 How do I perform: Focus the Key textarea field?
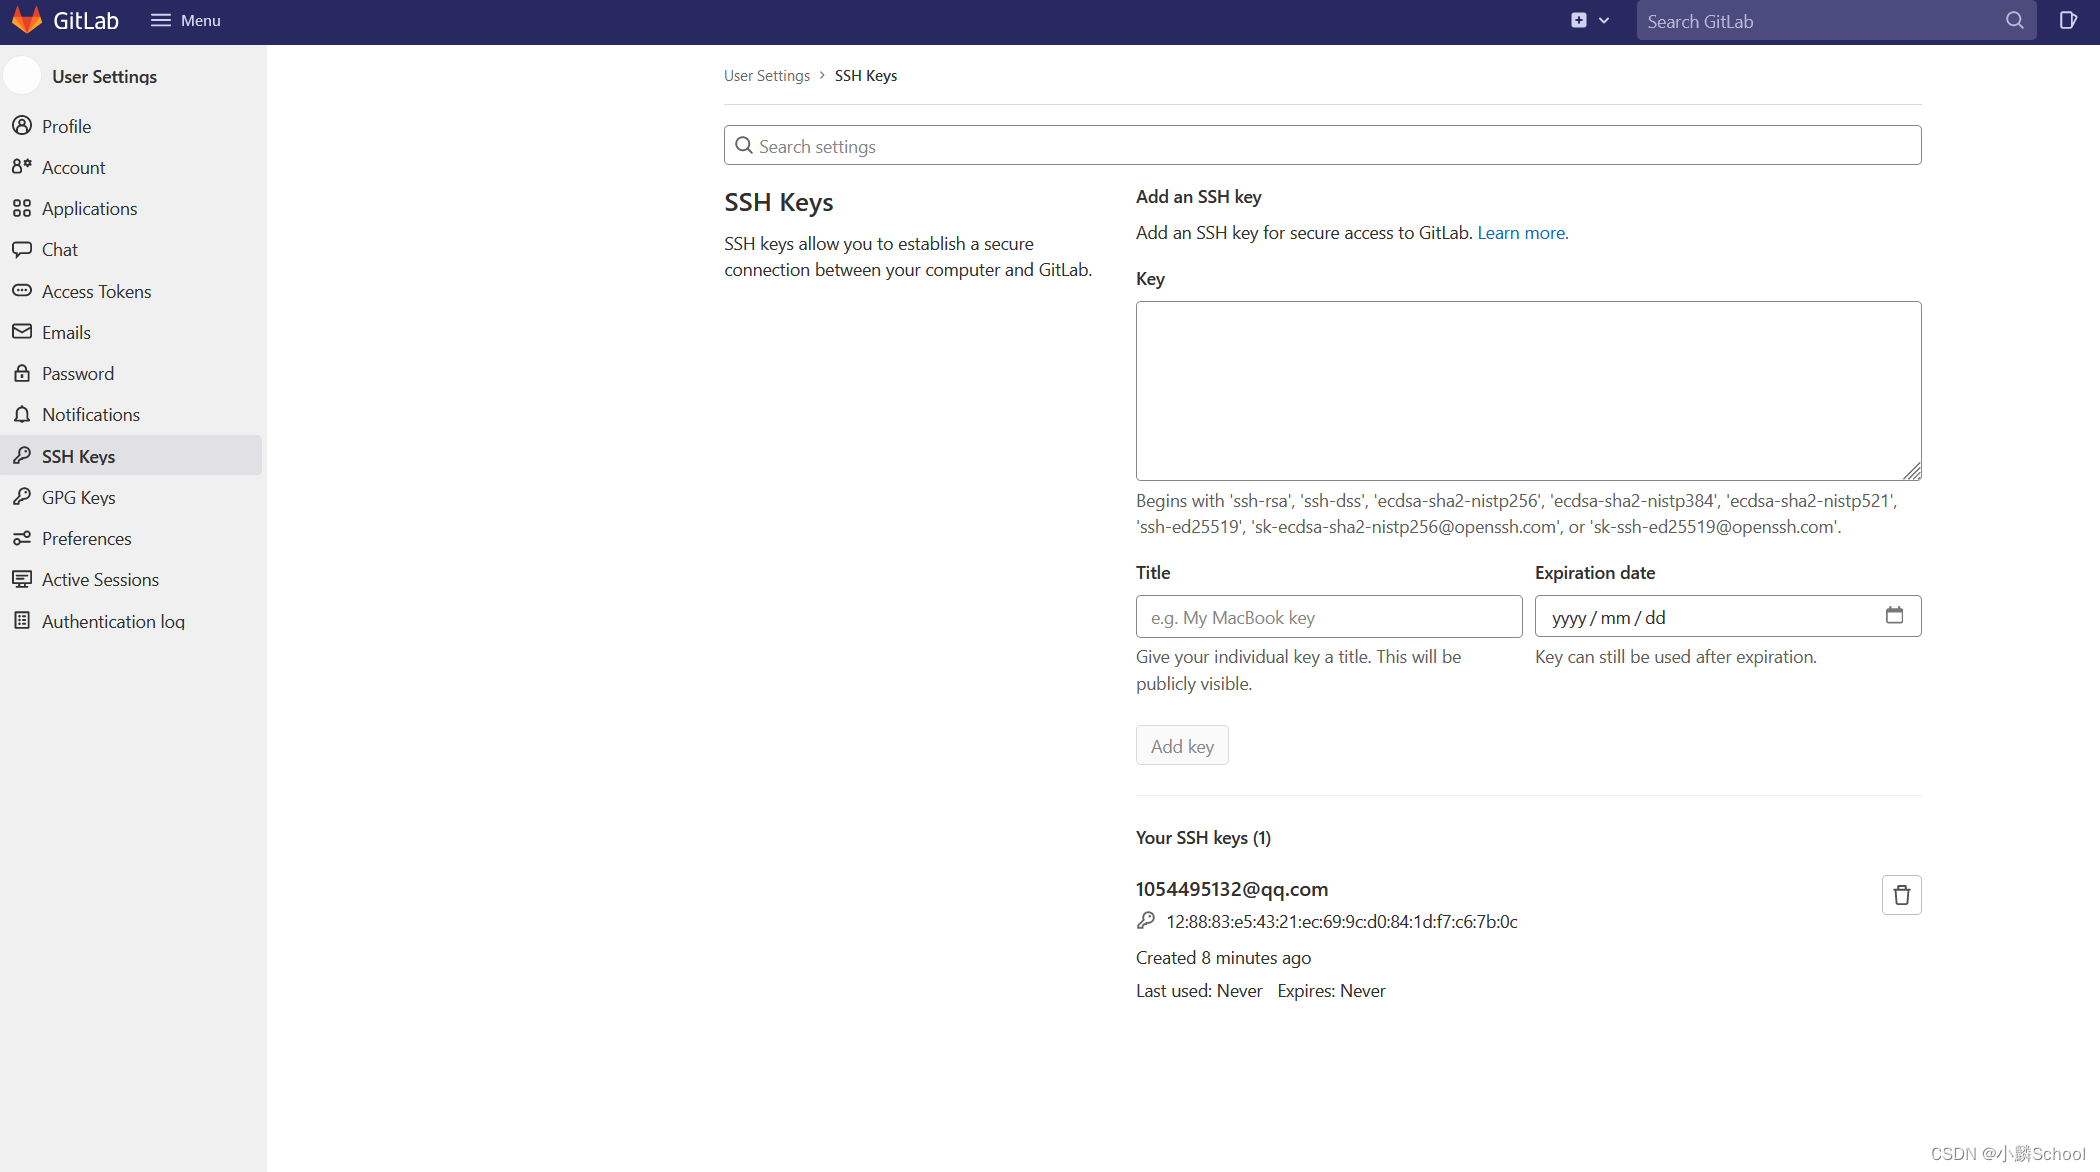point(1527,390)
